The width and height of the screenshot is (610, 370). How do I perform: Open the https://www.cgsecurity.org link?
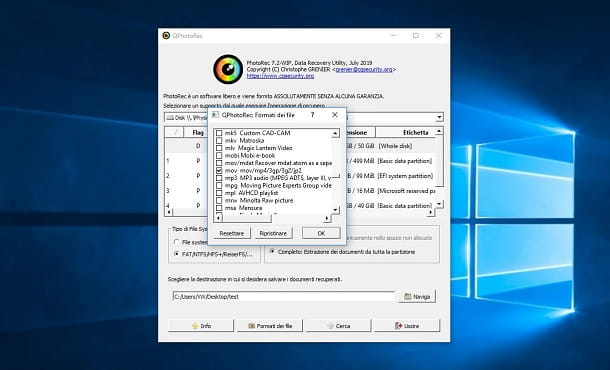280,76
